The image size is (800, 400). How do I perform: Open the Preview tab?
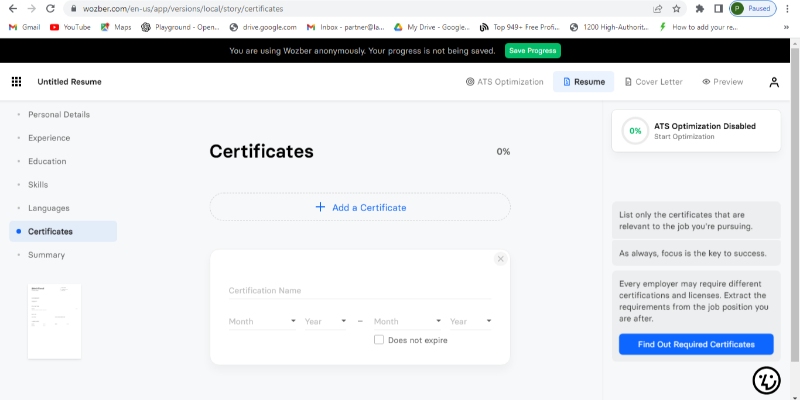point(722,82)
